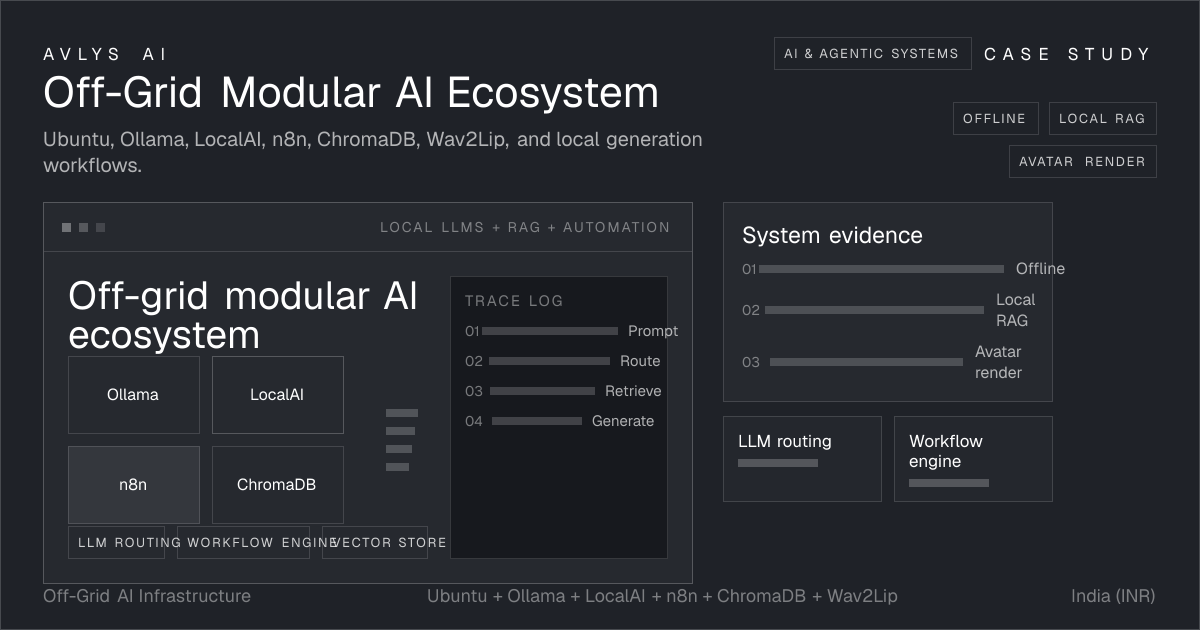Select trace log row 04 Generate
Screen dimensions: 1200x630
[x=559, y=421]
